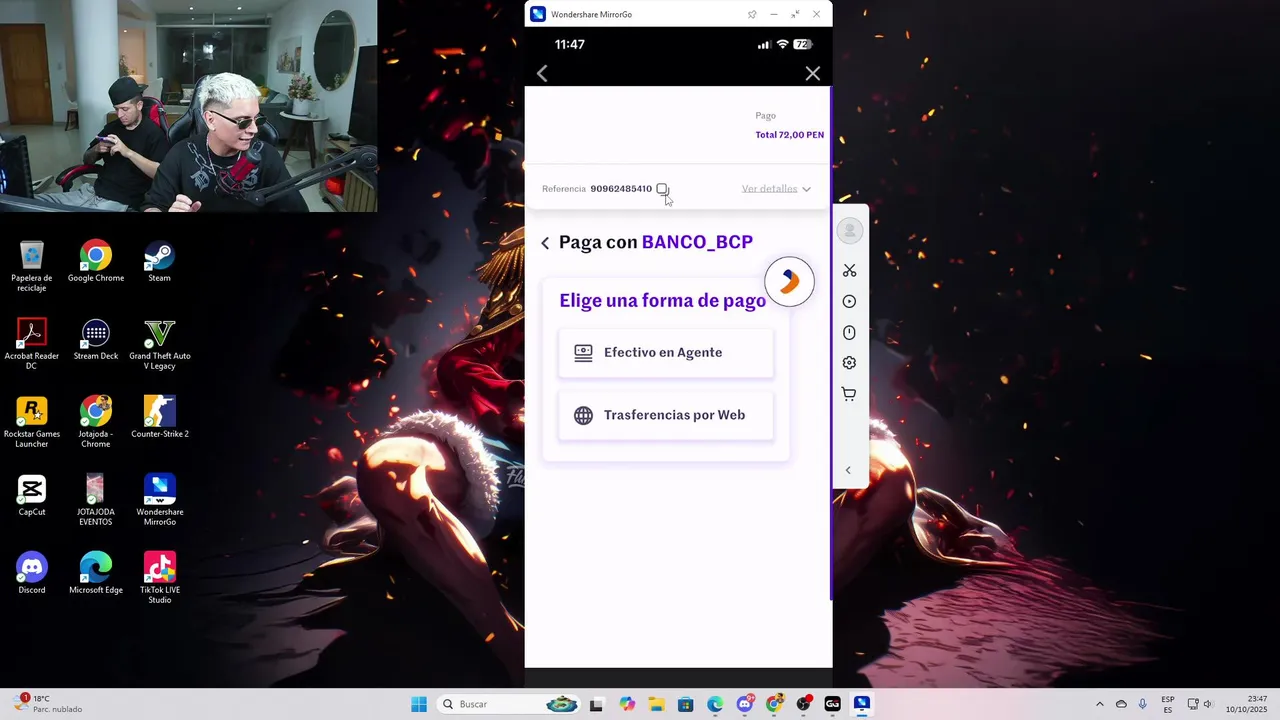The height and width of the screenshot is (720, 1280).
Task: Switch to MirrorGo from the taskbar
Action: pyautogui.click(x=862, y=704)
